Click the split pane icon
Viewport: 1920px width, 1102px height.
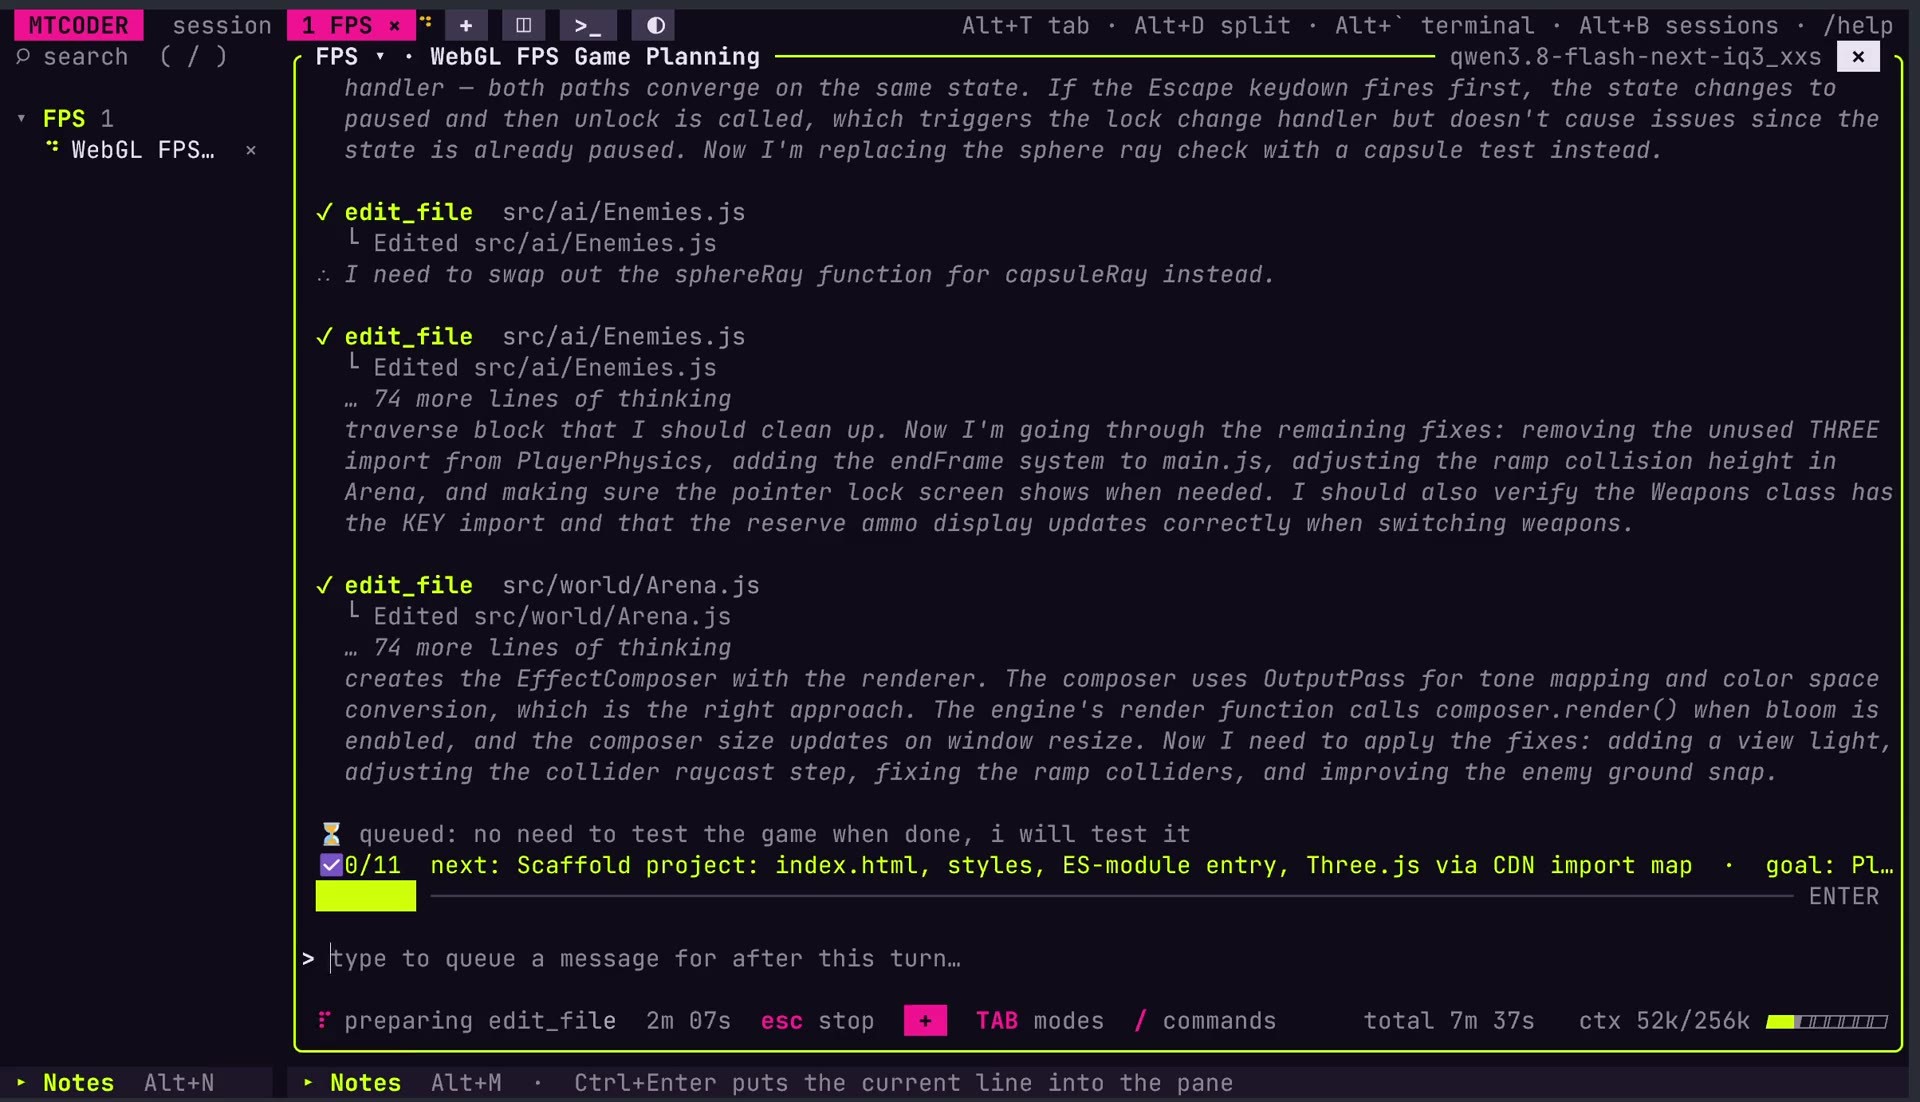pyautogui.click(x=523, y=25)
